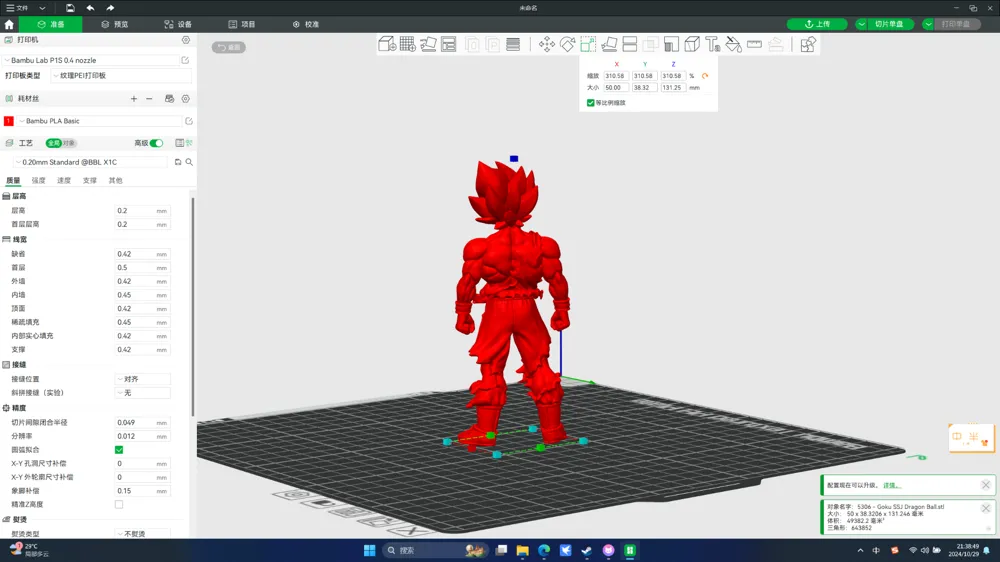Click the 详情 link in upgrade notification
The image size is (1000, 562).
[891, 485]
